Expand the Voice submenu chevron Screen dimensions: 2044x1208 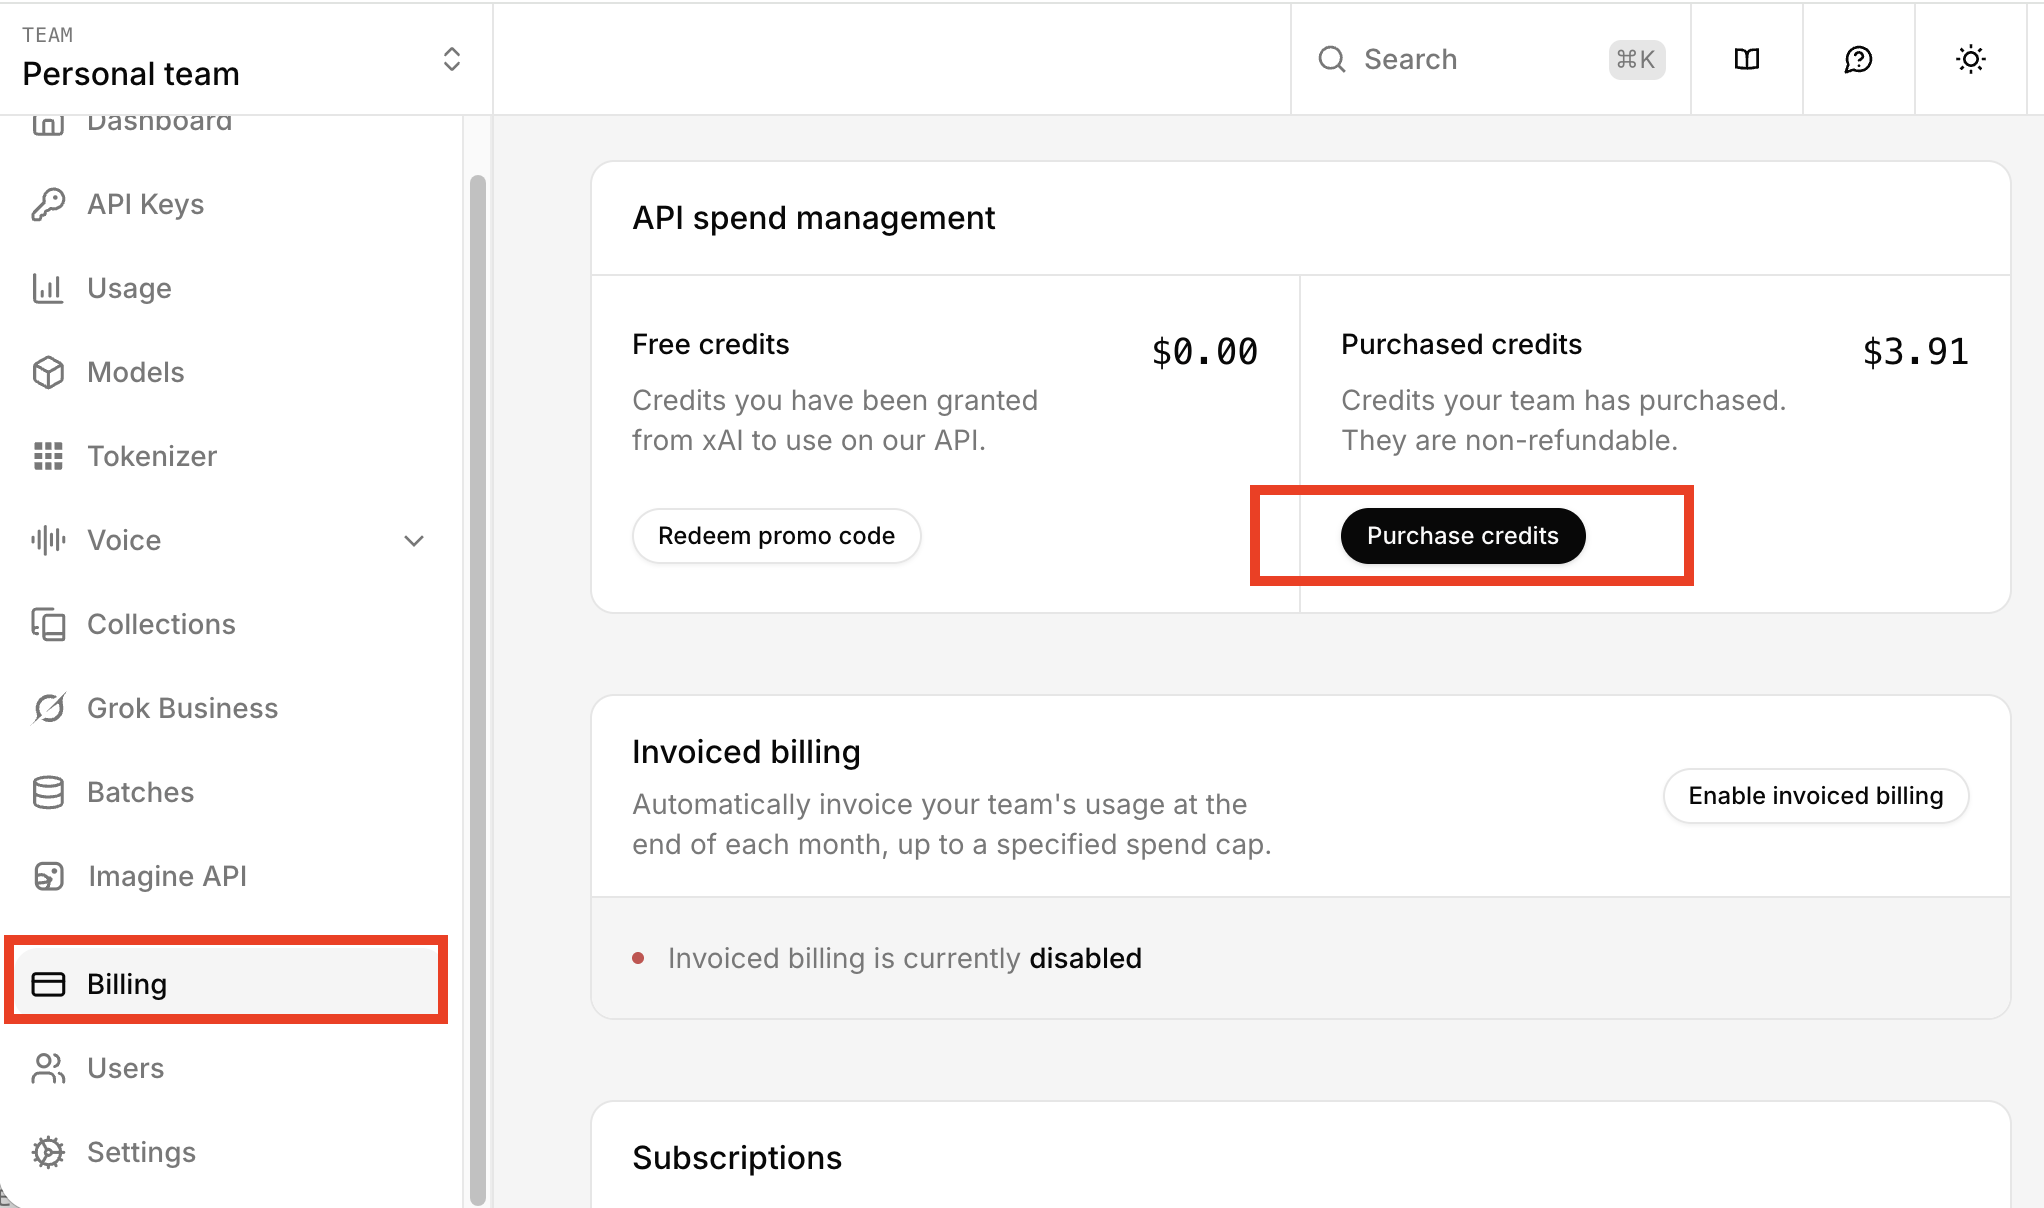(414, 541)
